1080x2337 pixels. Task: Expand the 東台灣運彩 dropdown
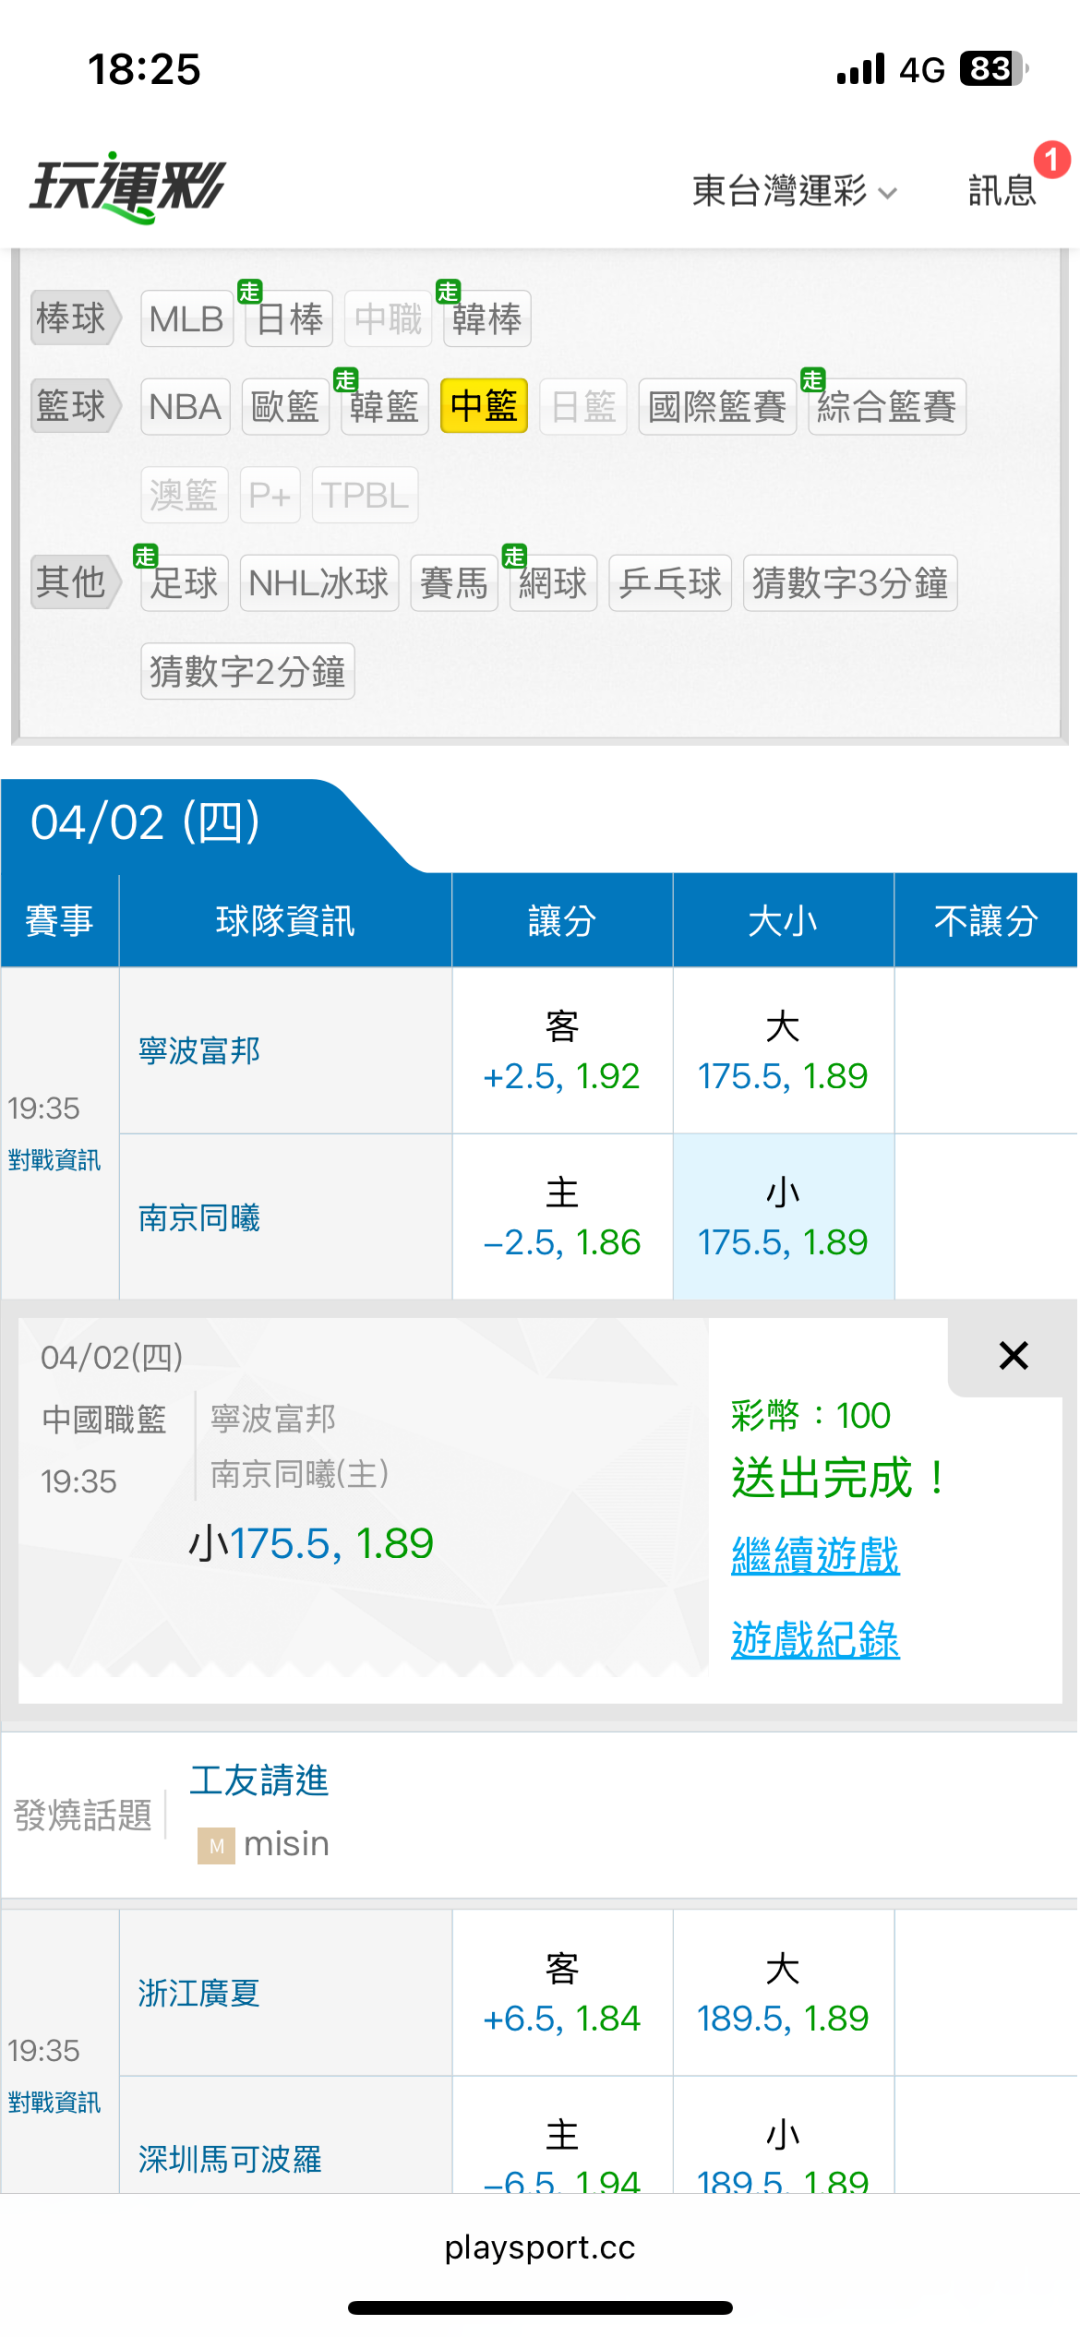(x=794, y=190)
